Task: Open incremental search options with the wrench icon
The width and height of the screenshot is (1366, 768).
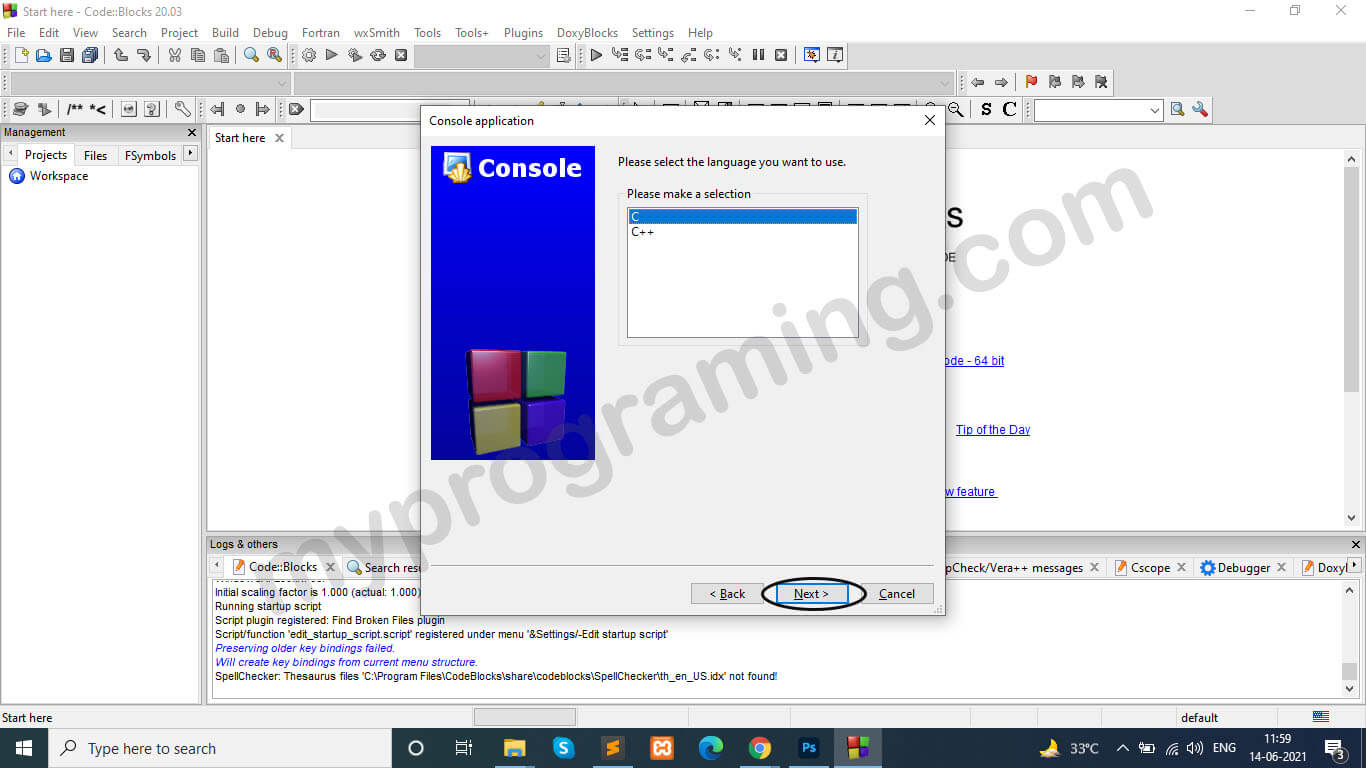Action: [x=1199, y=110]
